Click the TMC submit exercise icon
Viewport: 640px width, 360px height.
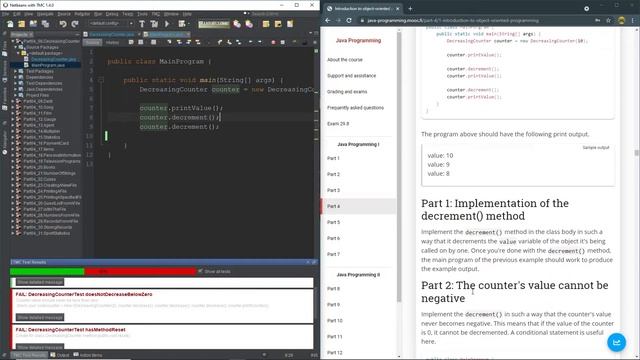pos(249,24)
